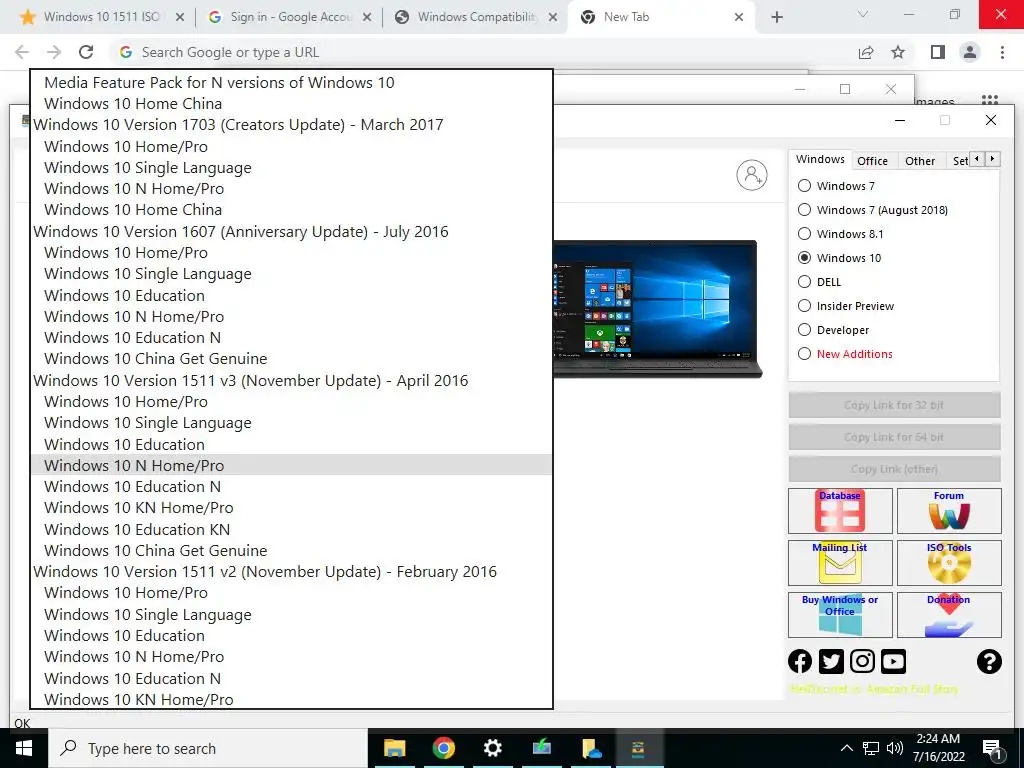The width and height of the screenshot is (1024, 768).
Task: Select Windows 10 Education KN in the list
Action: 137,529
